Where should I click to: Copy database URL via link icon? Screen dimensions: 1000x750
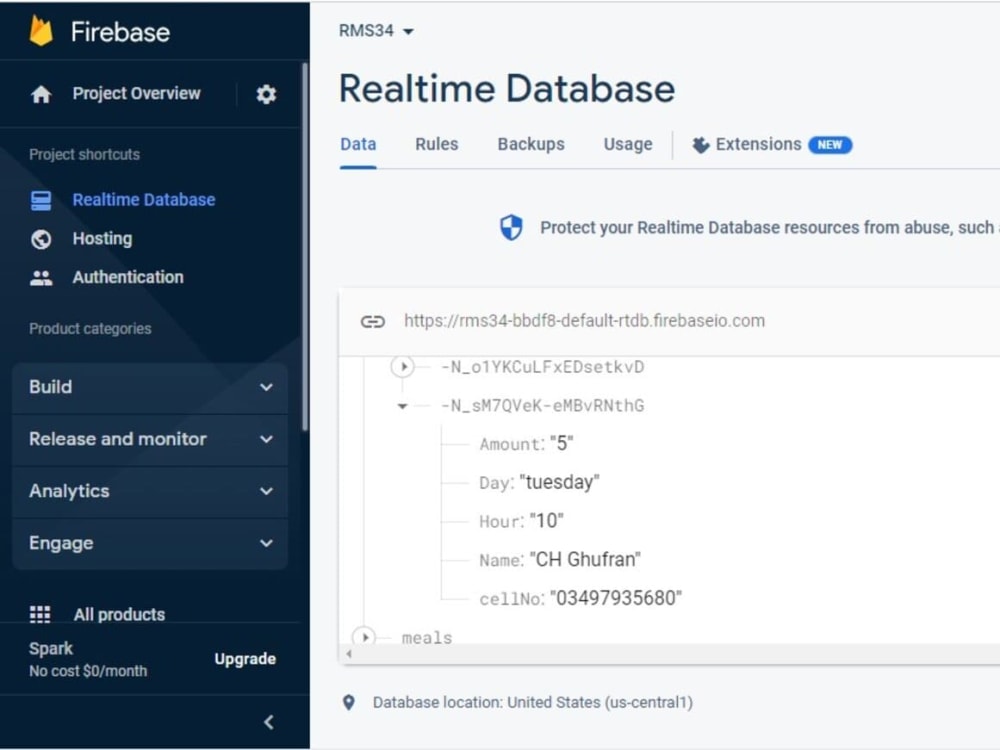[x=372, y=321]
